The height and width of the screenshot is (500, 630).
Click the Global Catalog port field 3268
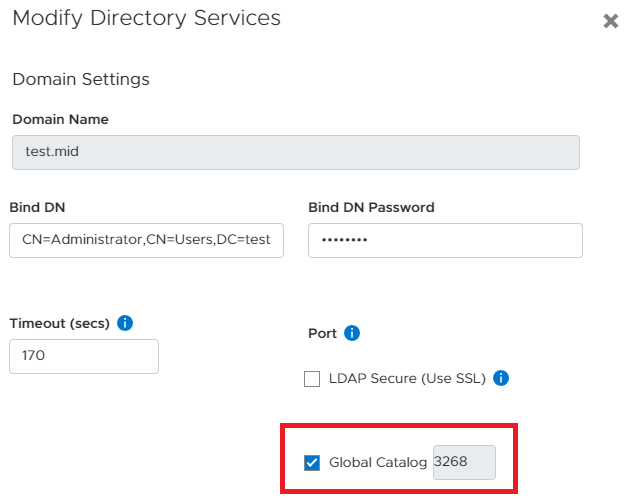pos(463,462)
